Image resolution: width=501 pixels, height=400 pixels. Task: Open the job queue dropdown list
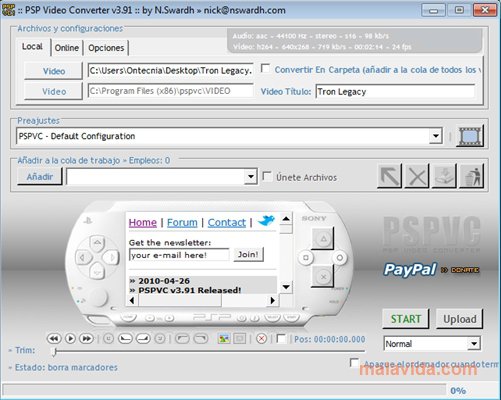(250, 176)
